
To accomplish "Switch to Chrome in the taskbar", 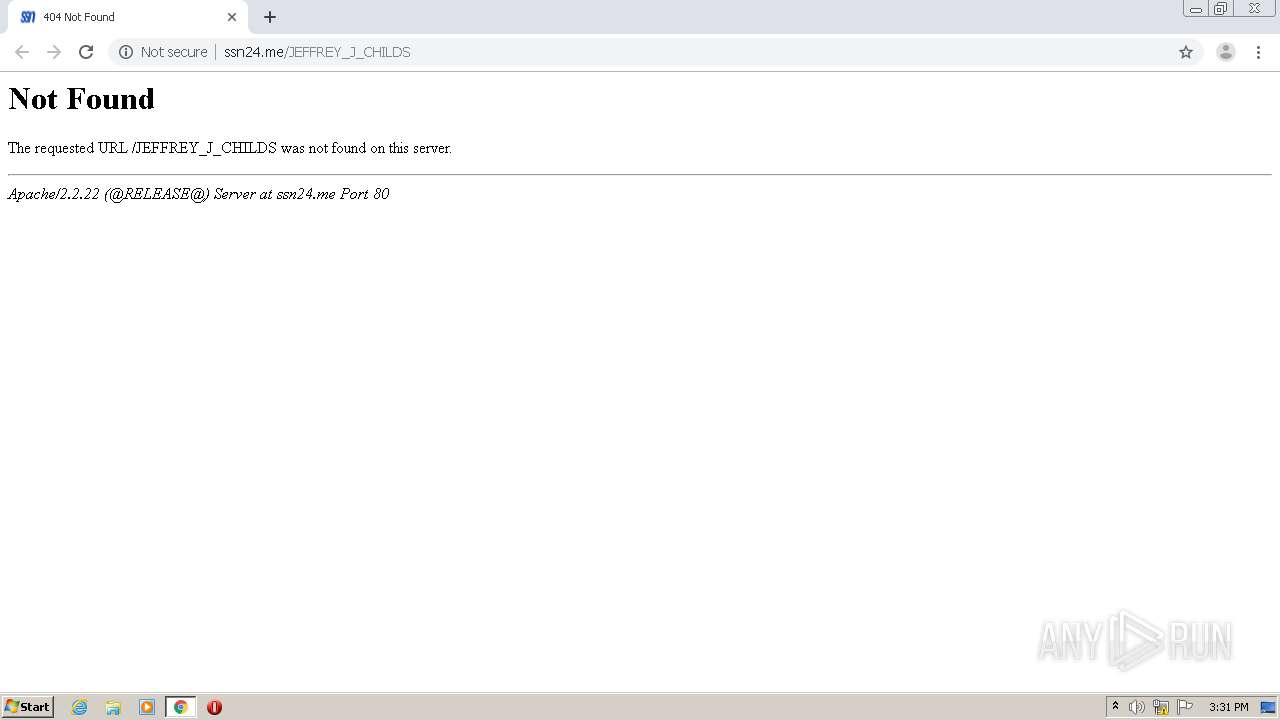I will click(x=180, y=707).
